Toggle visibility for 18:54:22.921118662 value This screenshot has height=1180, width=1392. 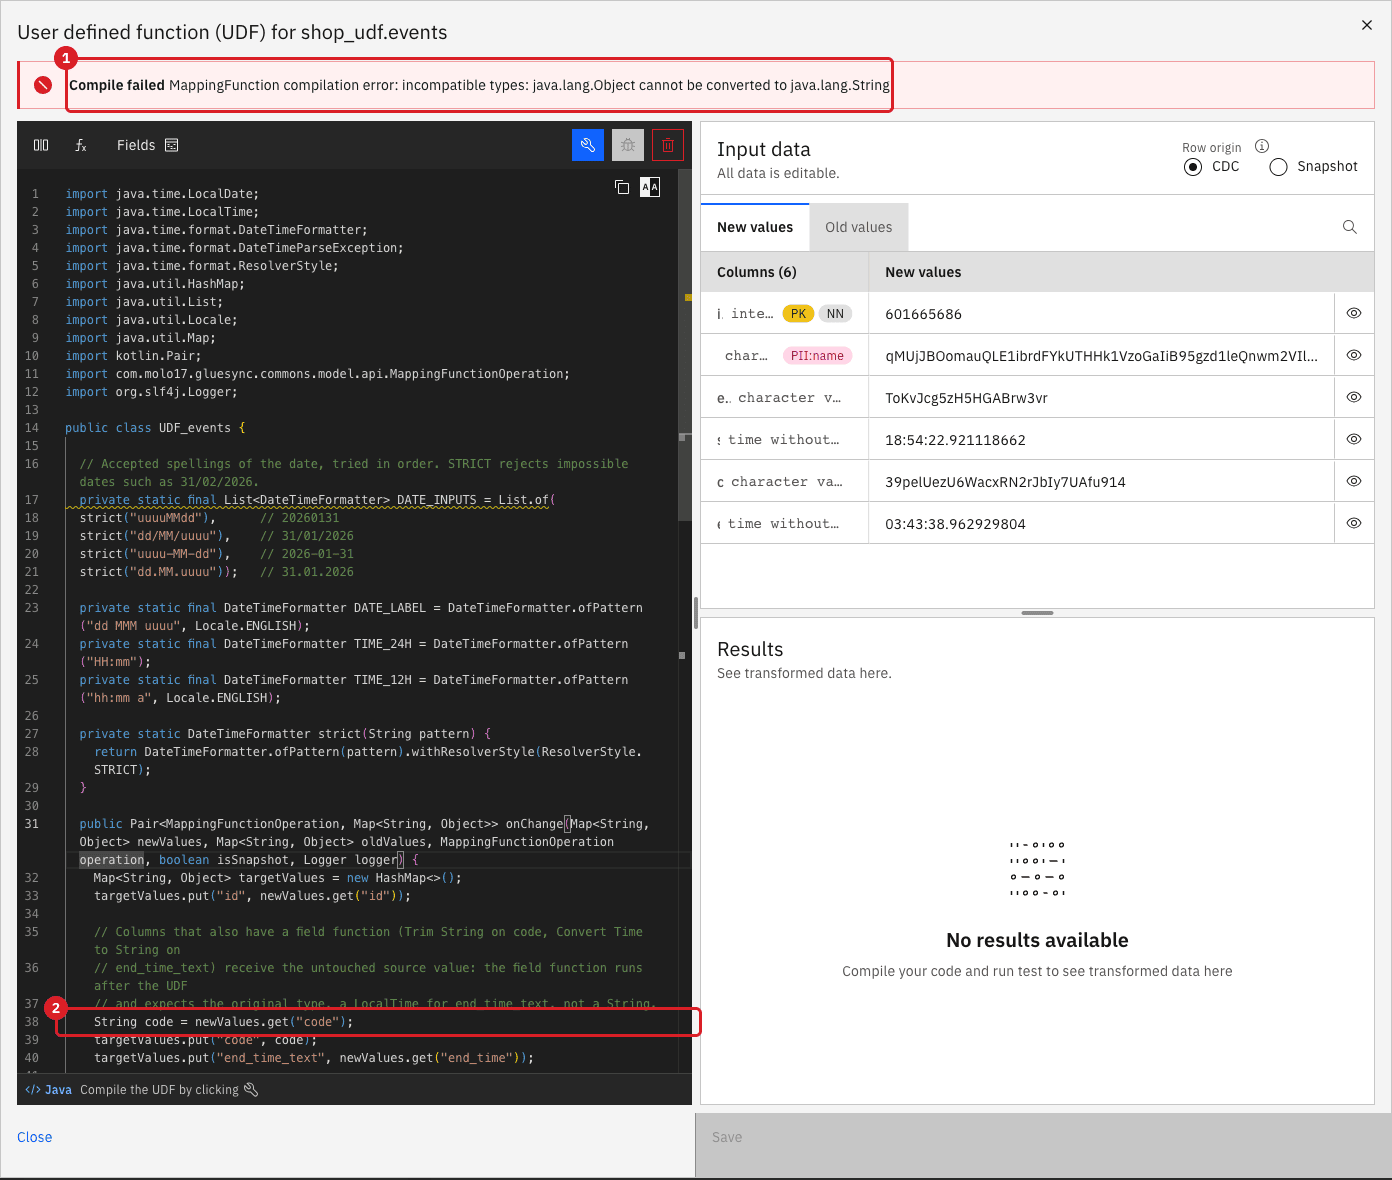pyautogui.click(x=1354, y=439)
